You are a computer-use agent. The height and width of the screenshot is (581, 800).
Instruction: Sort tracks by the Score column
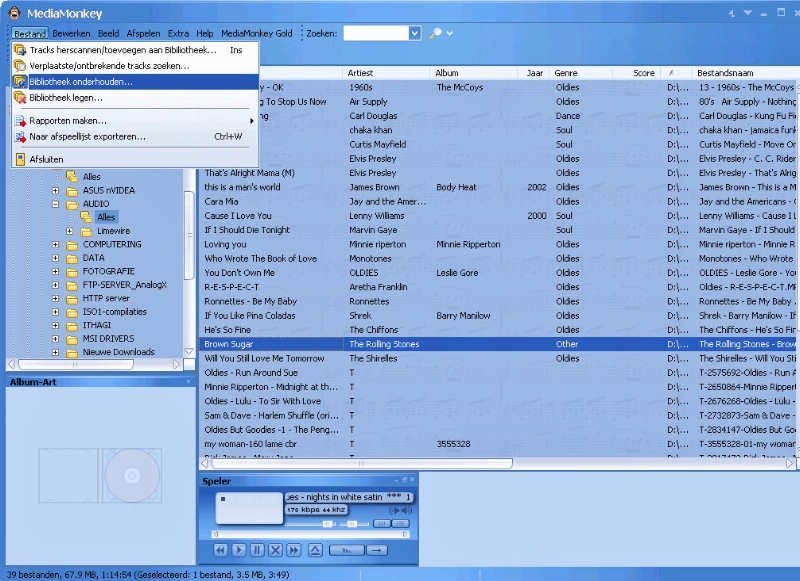click(636, 73)
